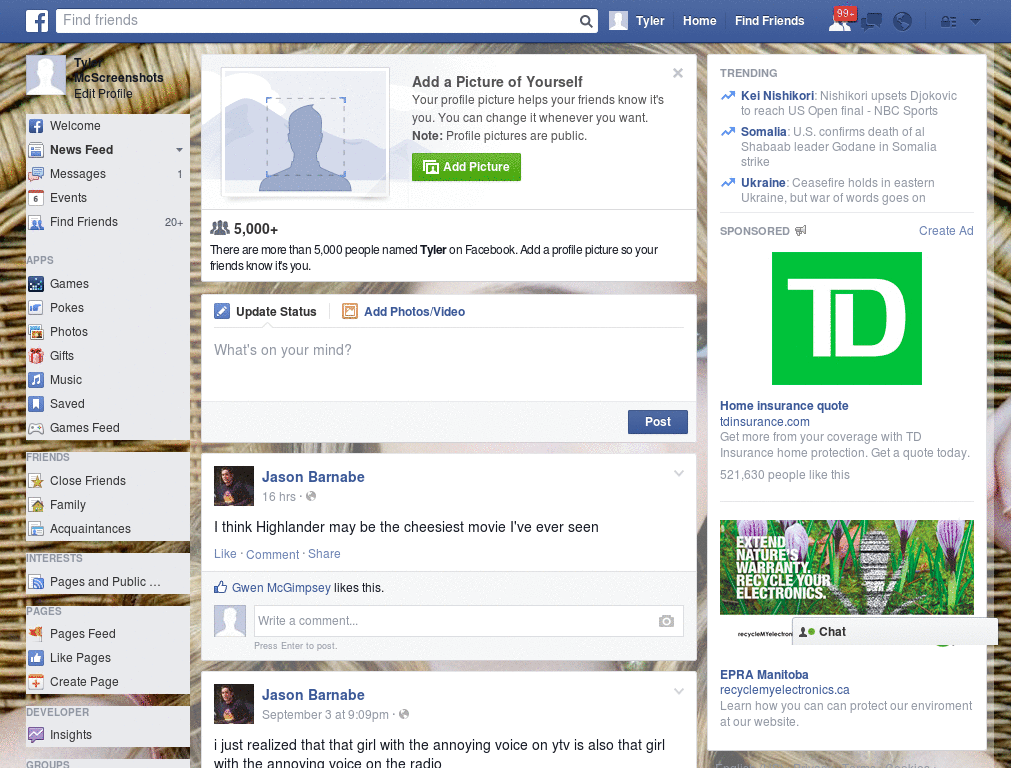Viewport: 1024px width, 768px height.
Task: Click the Close Friends star icon
Action: (x=36, y=481)
